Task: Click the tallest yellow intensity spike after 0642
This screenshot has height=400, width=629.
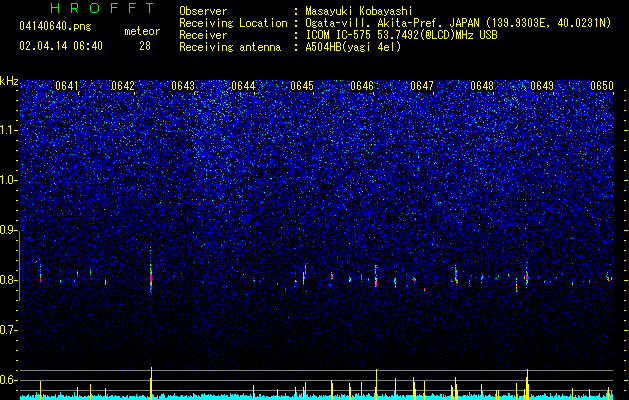Action: pyautogui.click(x=151, y=383)
